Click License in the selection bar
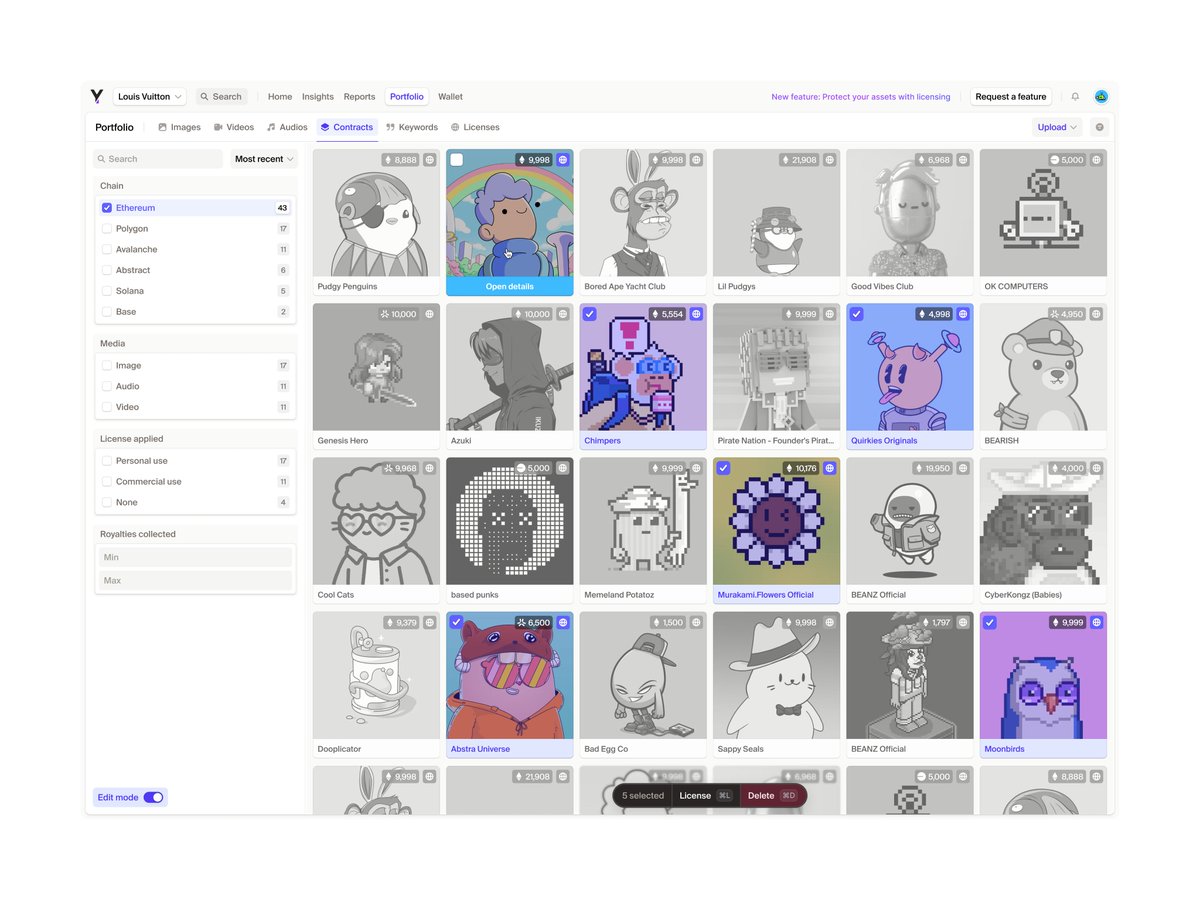 pos(706,795)
